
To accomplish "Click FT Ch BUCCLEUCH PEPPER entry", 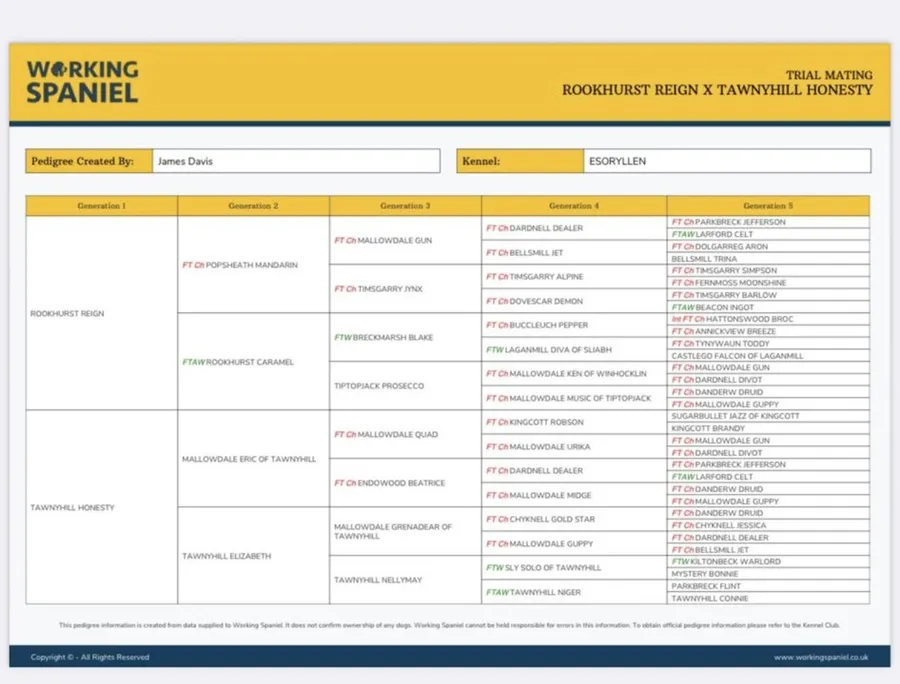I will pos(538,326).
